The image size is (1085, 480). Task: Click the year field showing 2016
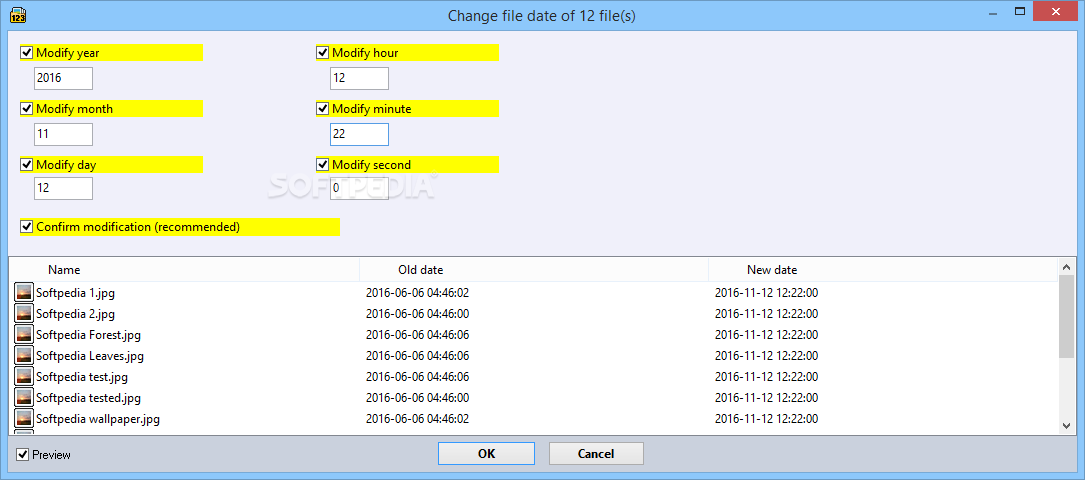[63, 78]
